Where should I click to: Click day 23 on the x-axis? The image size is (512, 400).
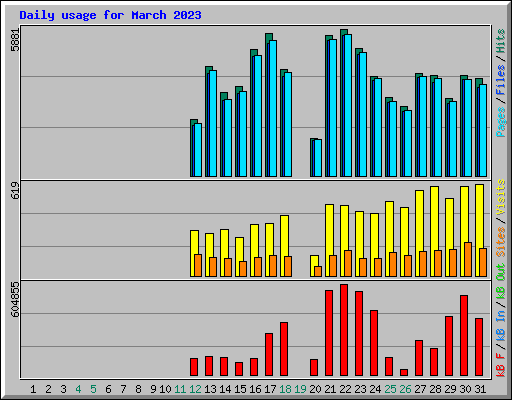click(x=360, y=389)
